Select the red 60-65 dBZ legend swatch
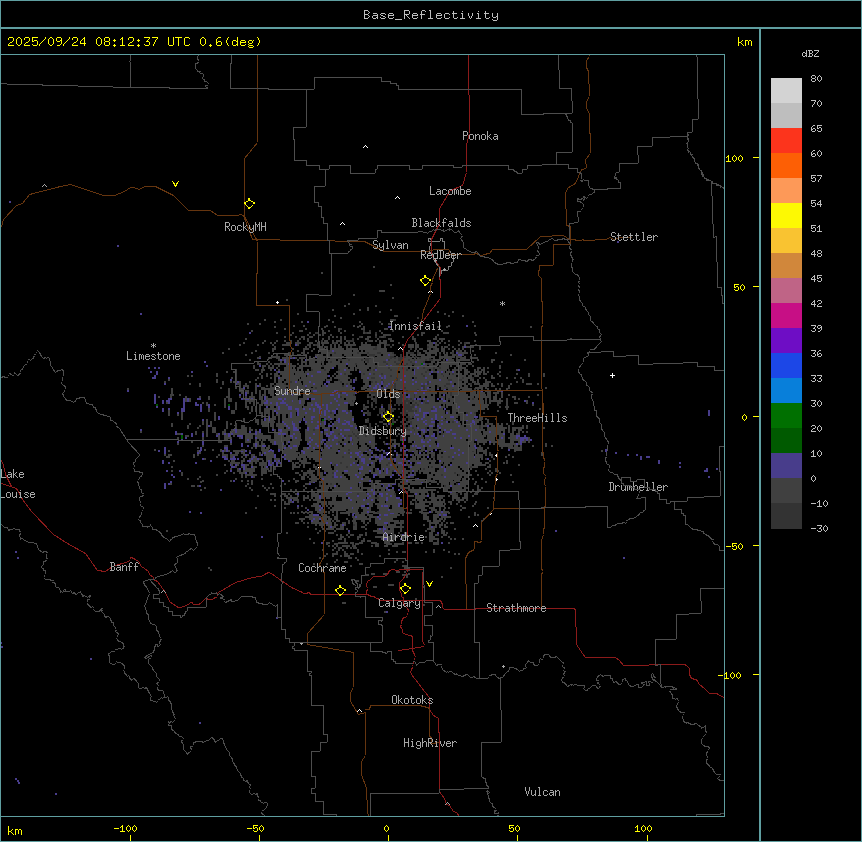The image size is (862, 842). point(786,140)
